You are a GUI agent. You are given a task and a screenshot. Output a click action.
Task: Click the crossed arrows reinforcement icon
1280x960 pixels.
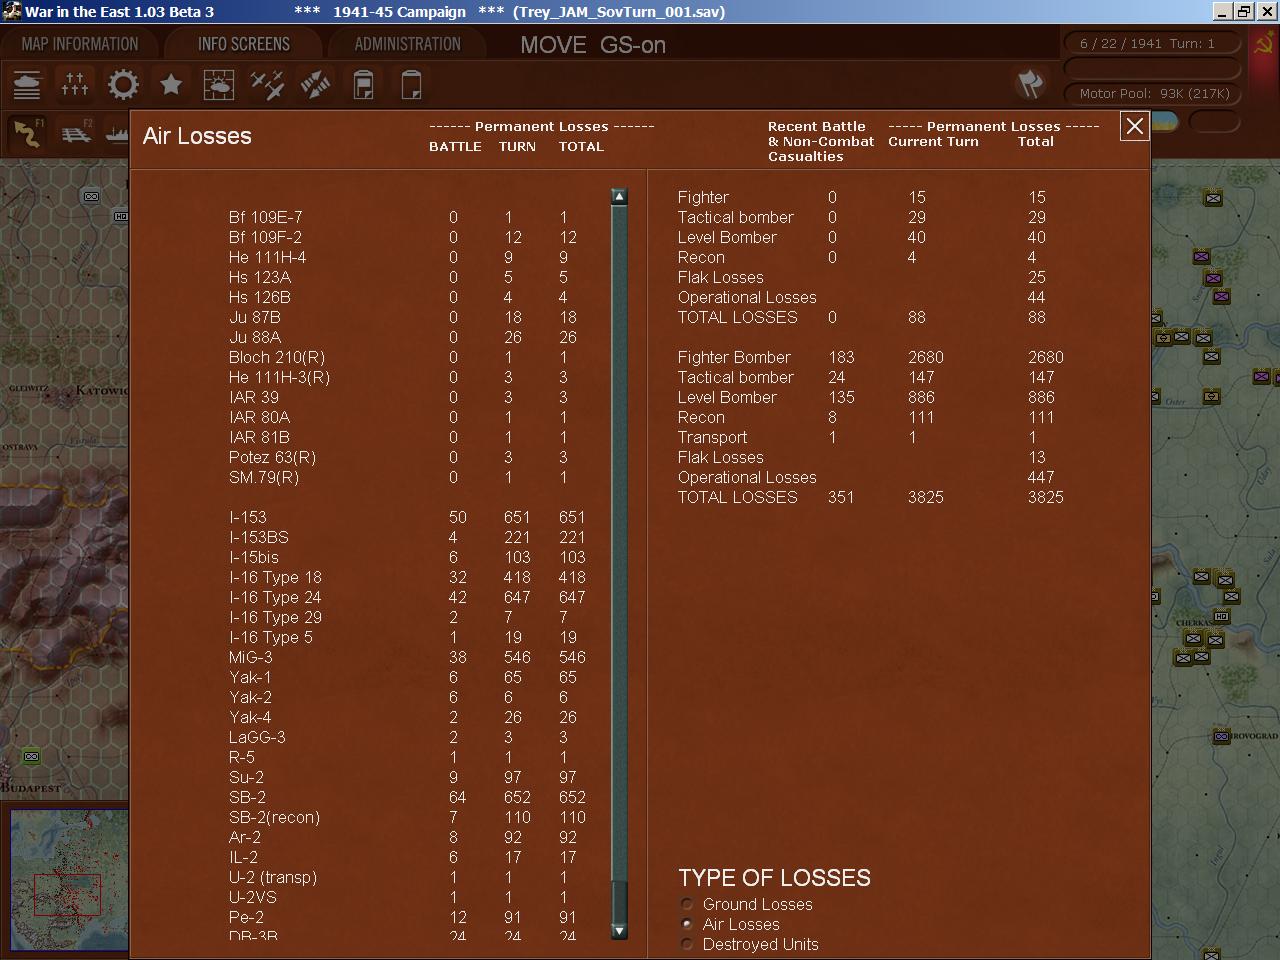click(x=315, y=85)
